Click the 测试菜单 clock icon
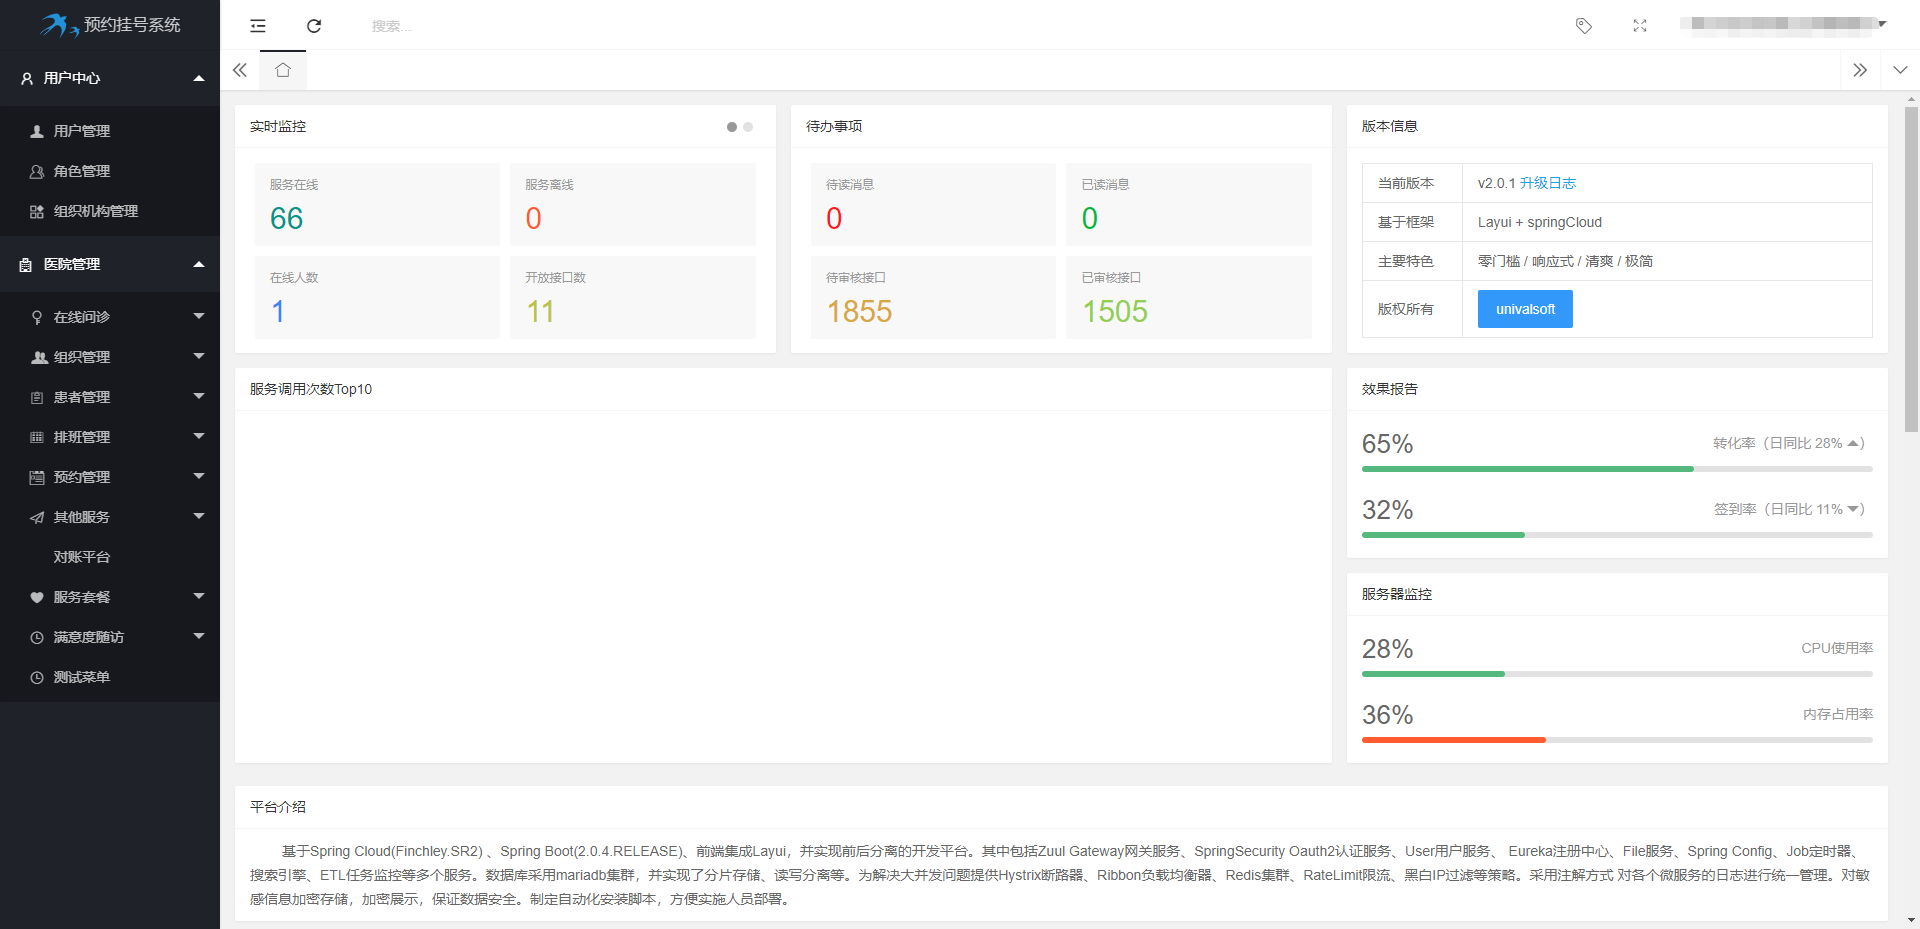 (x=37, y=677)
